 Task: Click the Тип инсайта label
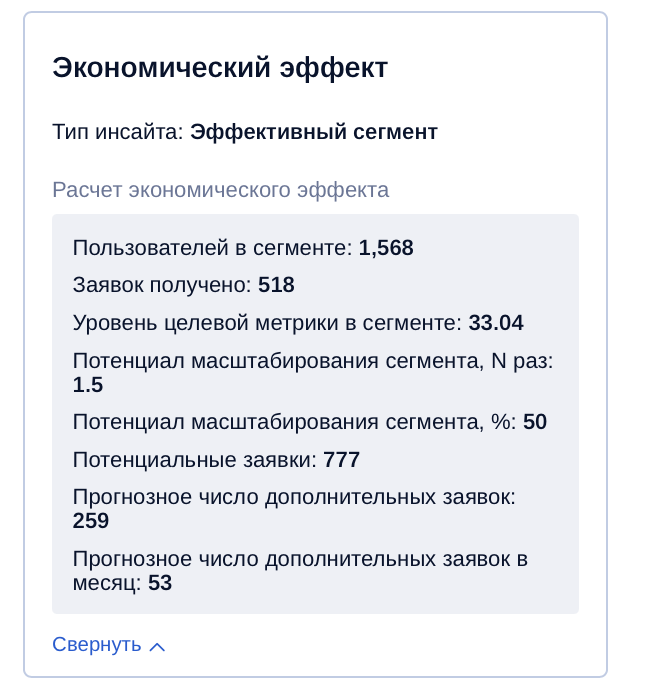[117, 132]
